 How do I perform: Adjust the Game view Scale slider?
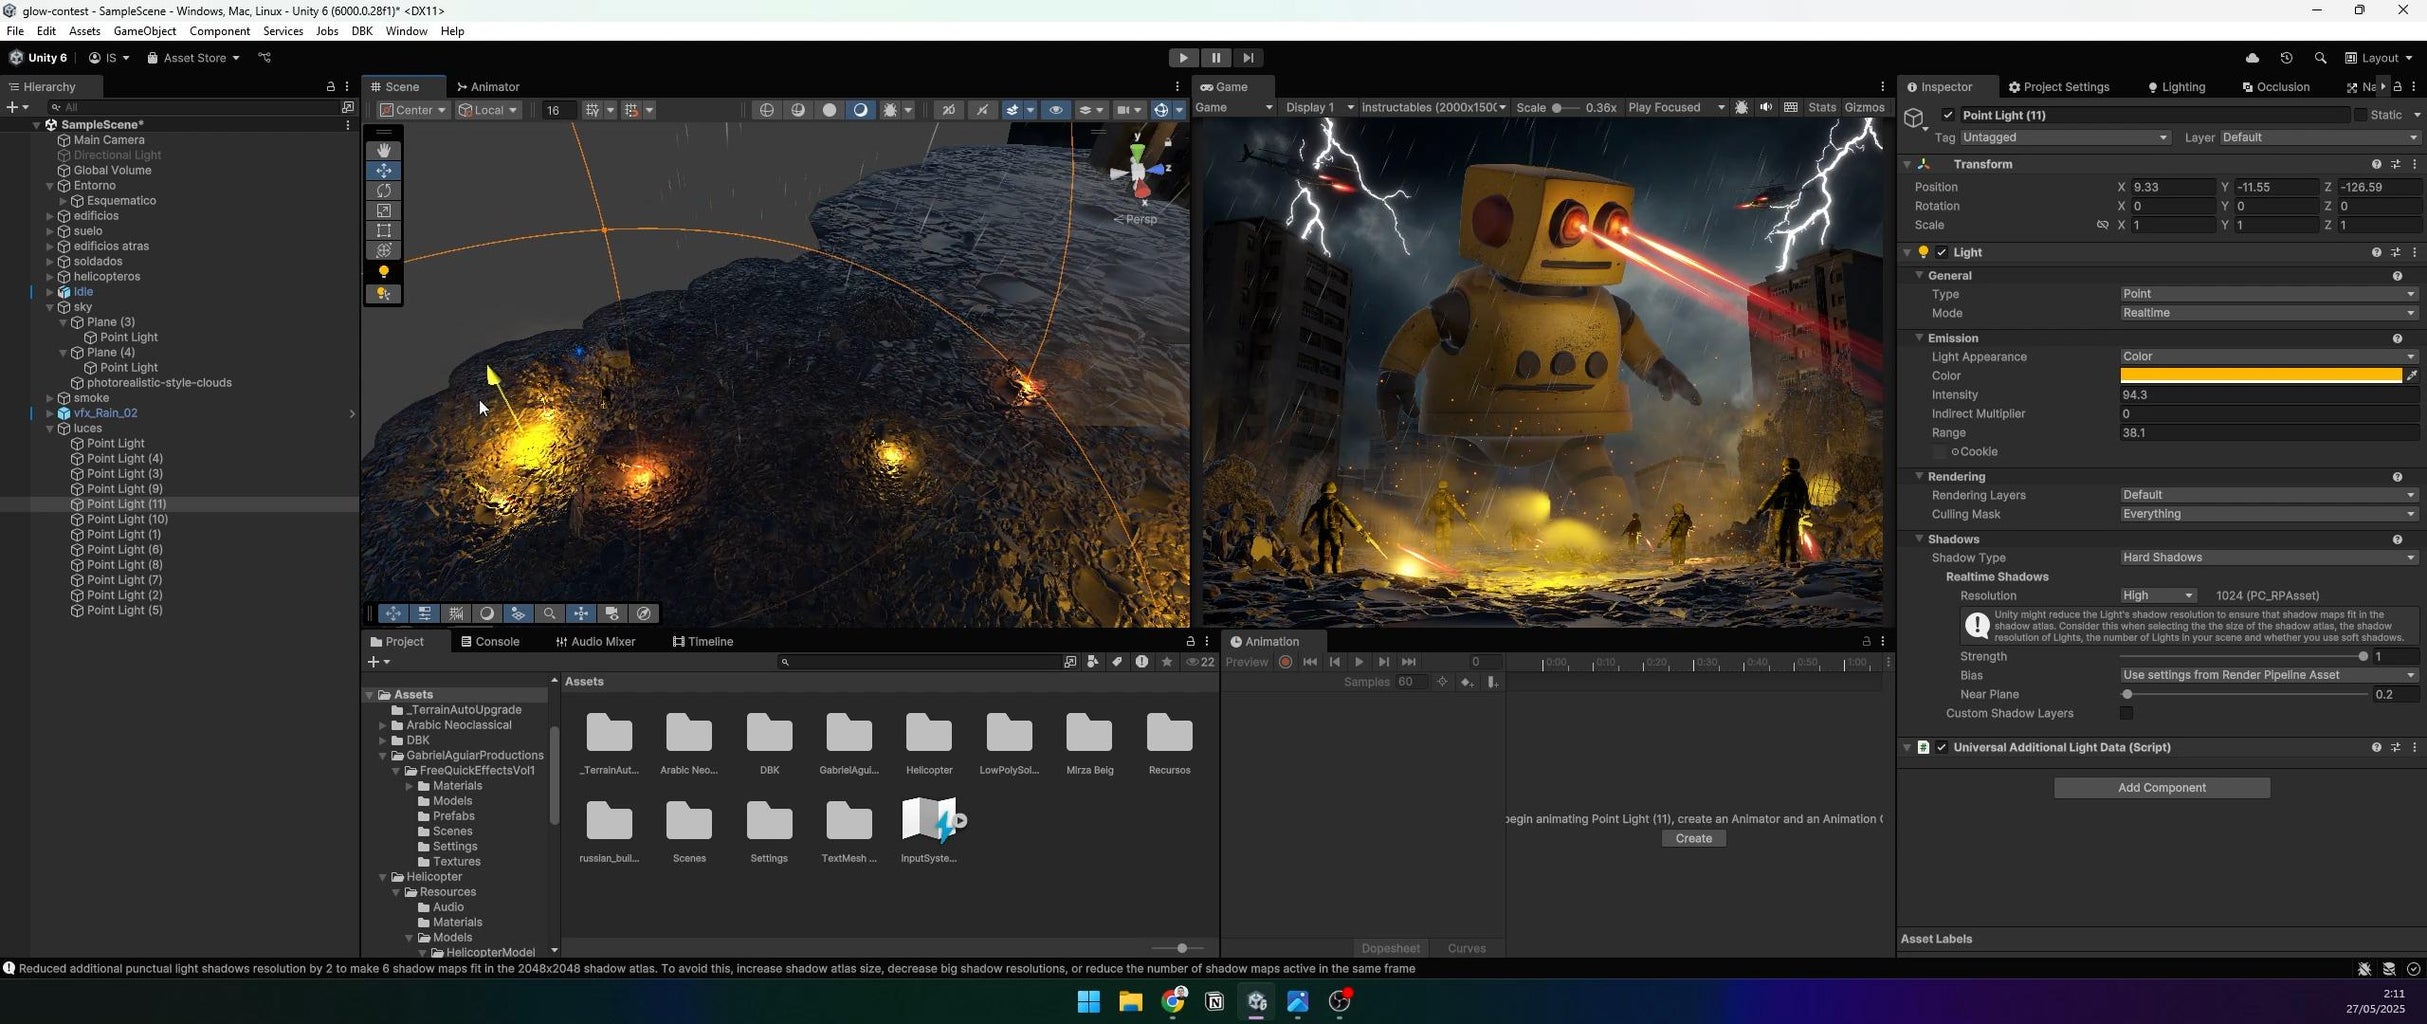(1565, 107)
